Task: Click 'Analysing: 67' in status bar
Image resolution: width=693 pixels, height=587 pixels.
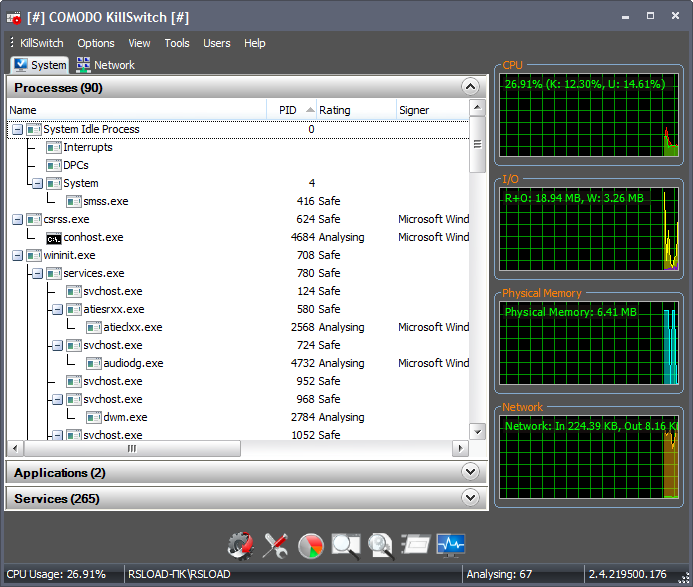Action: [499, 574]
